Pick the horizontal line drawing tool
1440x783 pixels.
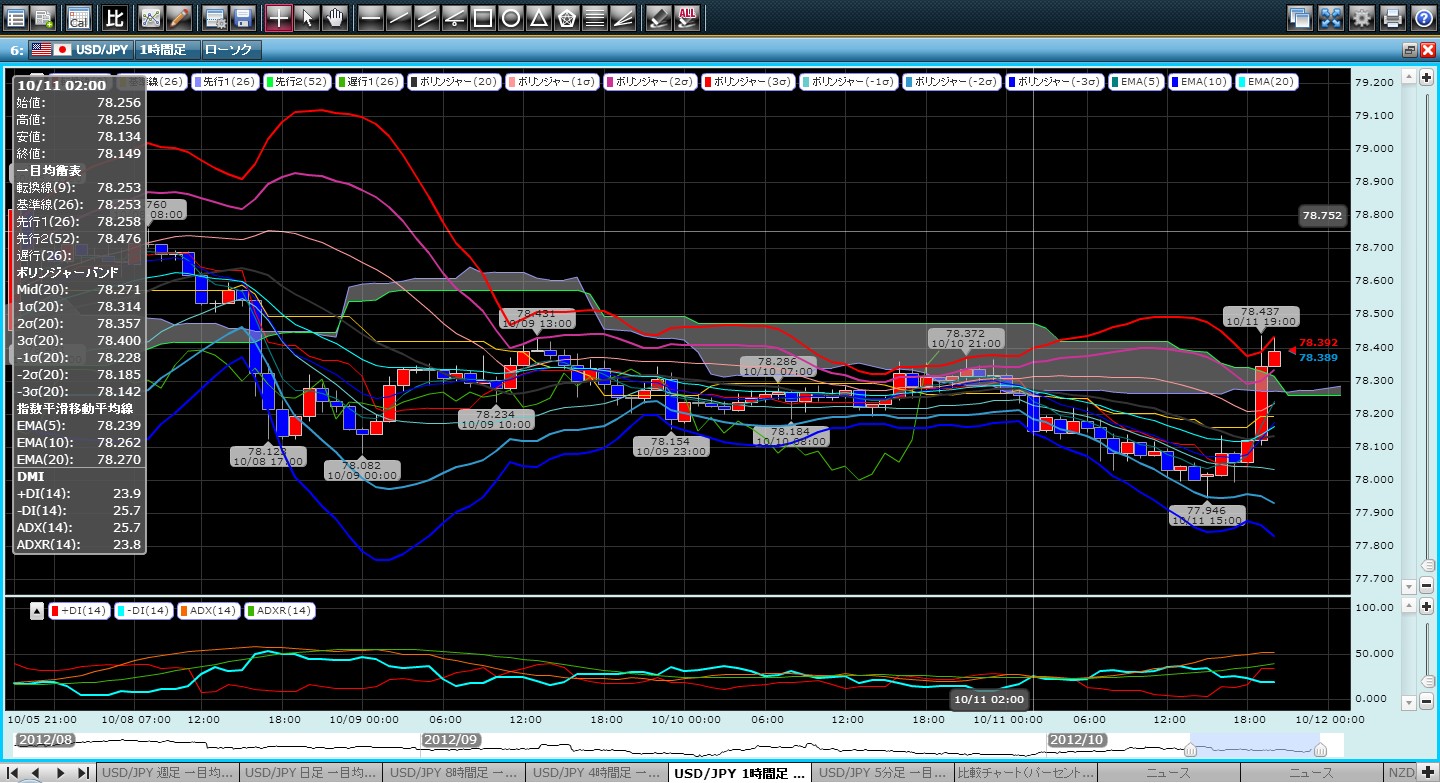(x=370, y=17)
